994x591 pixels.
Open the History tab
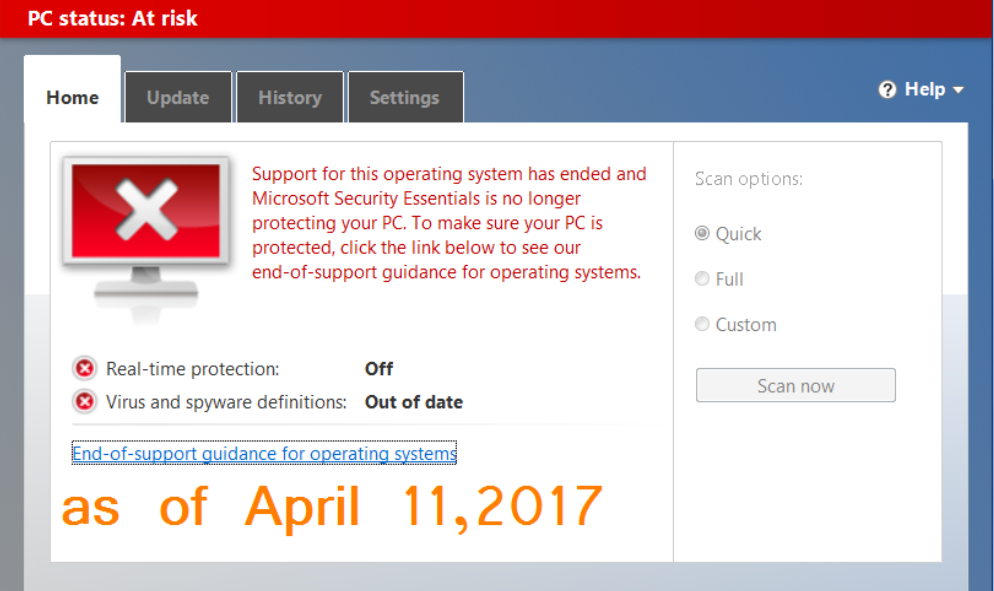[290, 98]
